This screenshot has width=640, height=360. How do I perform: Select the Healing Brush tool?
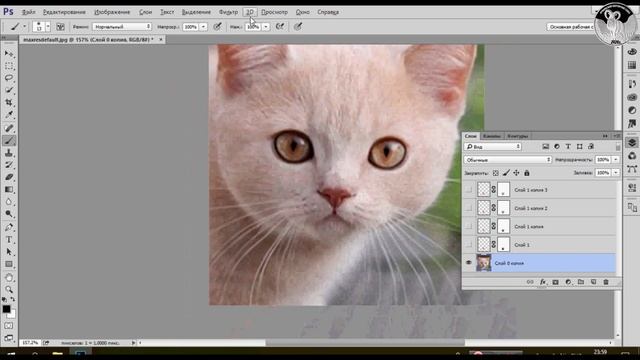coord(9,128)
